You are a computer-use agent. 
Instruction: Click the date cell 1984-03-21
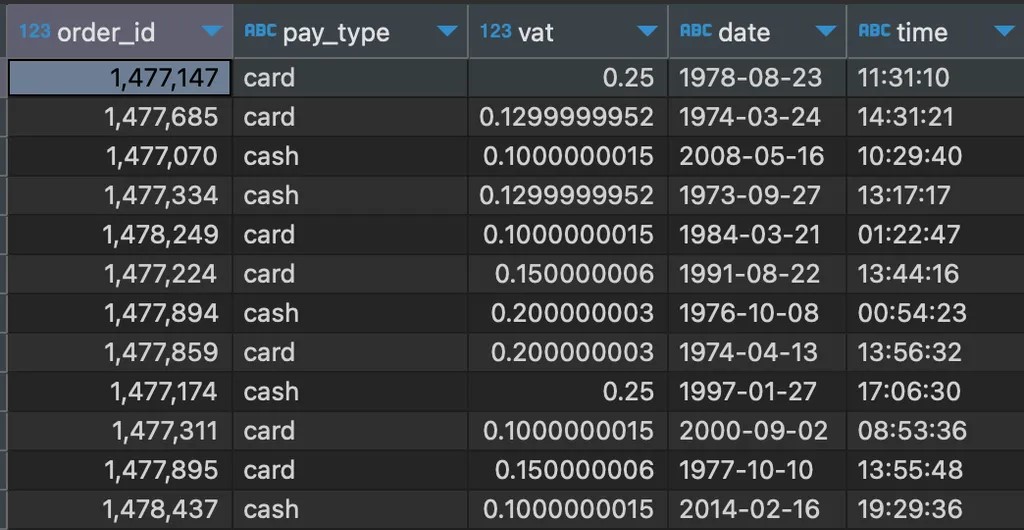tap(757, 234)
